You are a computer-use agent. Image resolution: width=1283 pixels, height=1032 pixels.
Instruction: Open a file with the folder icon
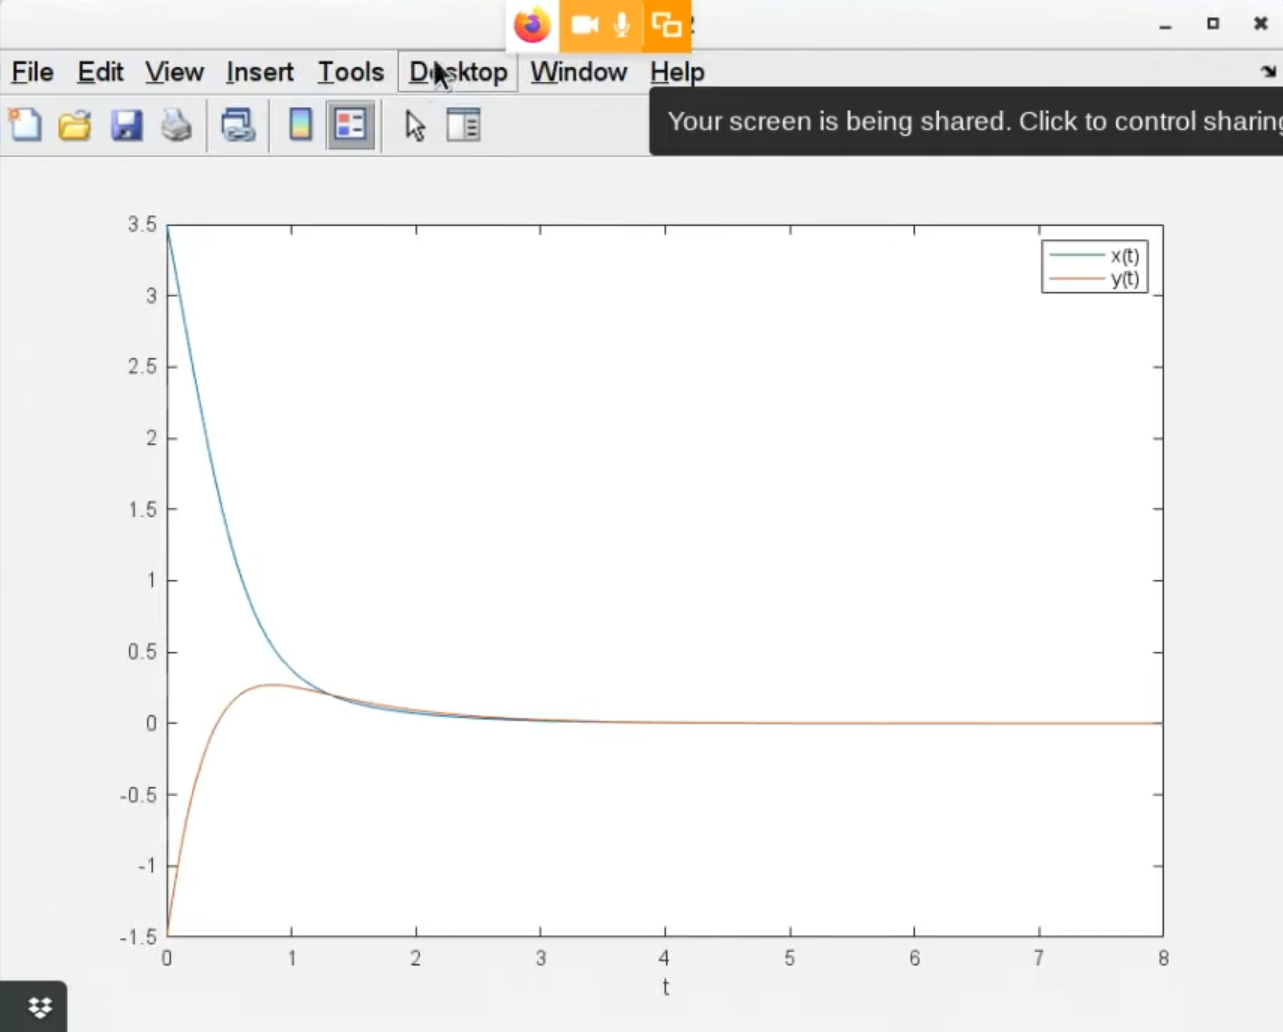click(x=75, y=125)
